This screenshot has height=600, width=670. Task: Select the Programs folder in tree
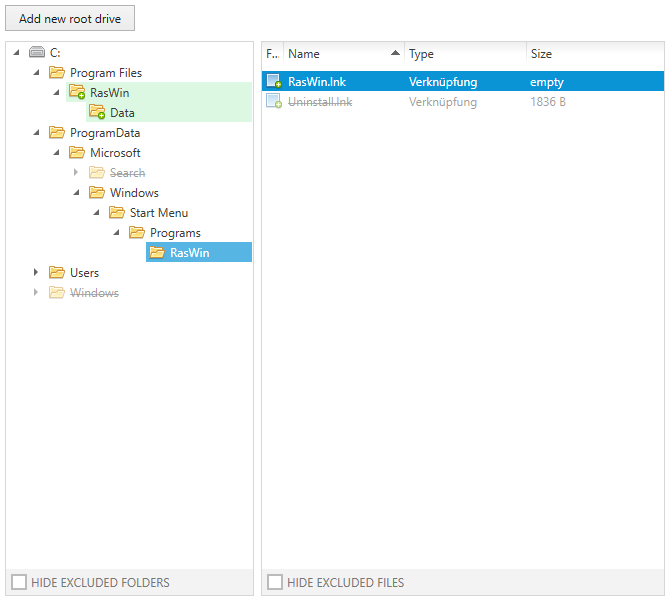pos(175,233)
